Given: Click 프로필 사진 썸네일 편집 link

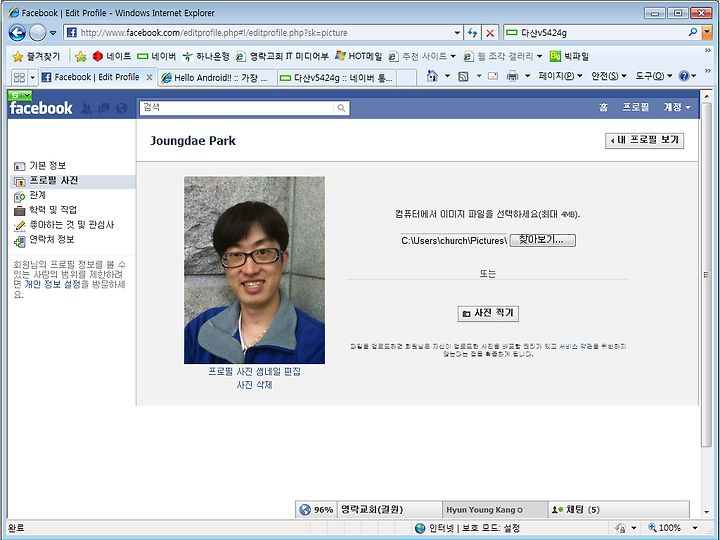Looking at the screenshot, I should 254,371.
